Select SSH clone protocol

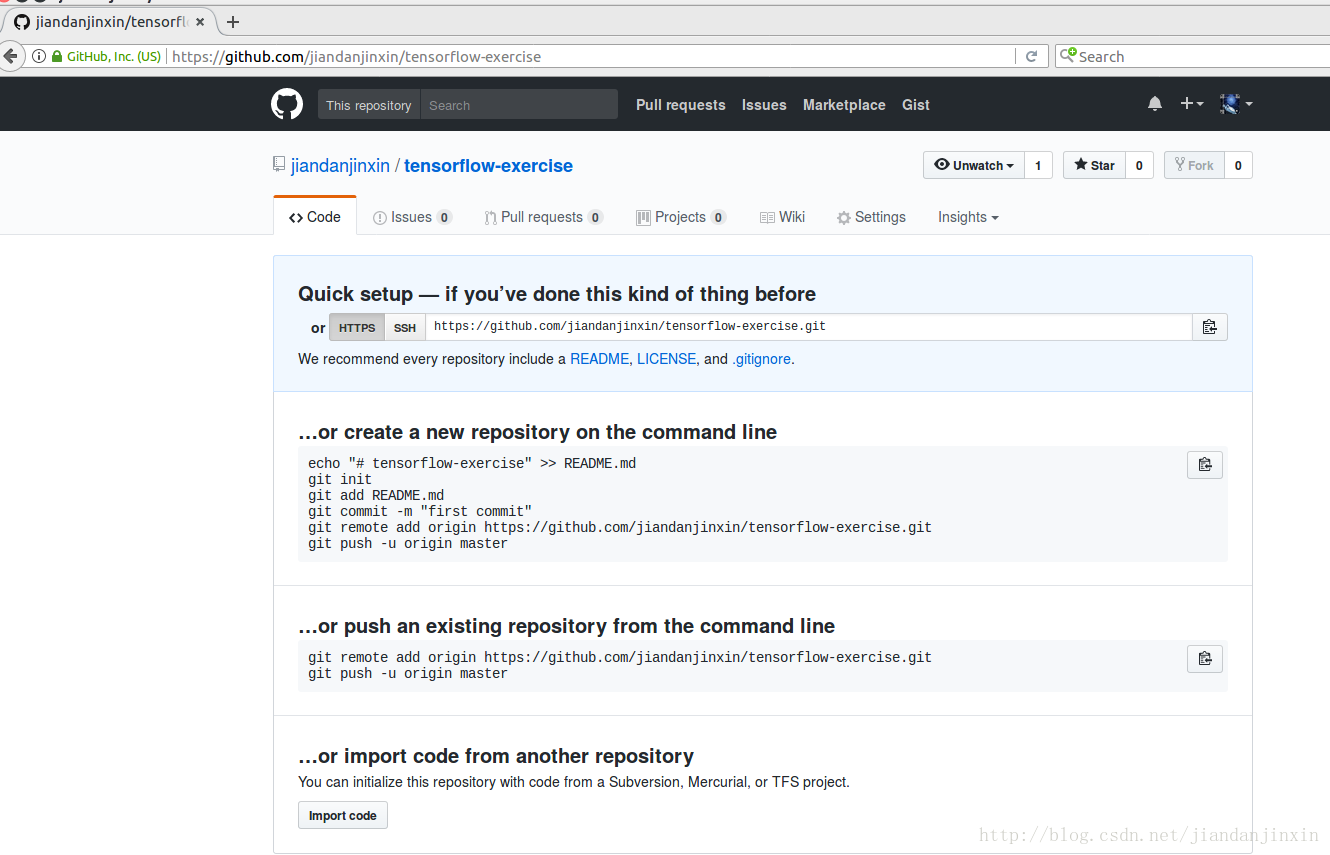coord(405,327)
